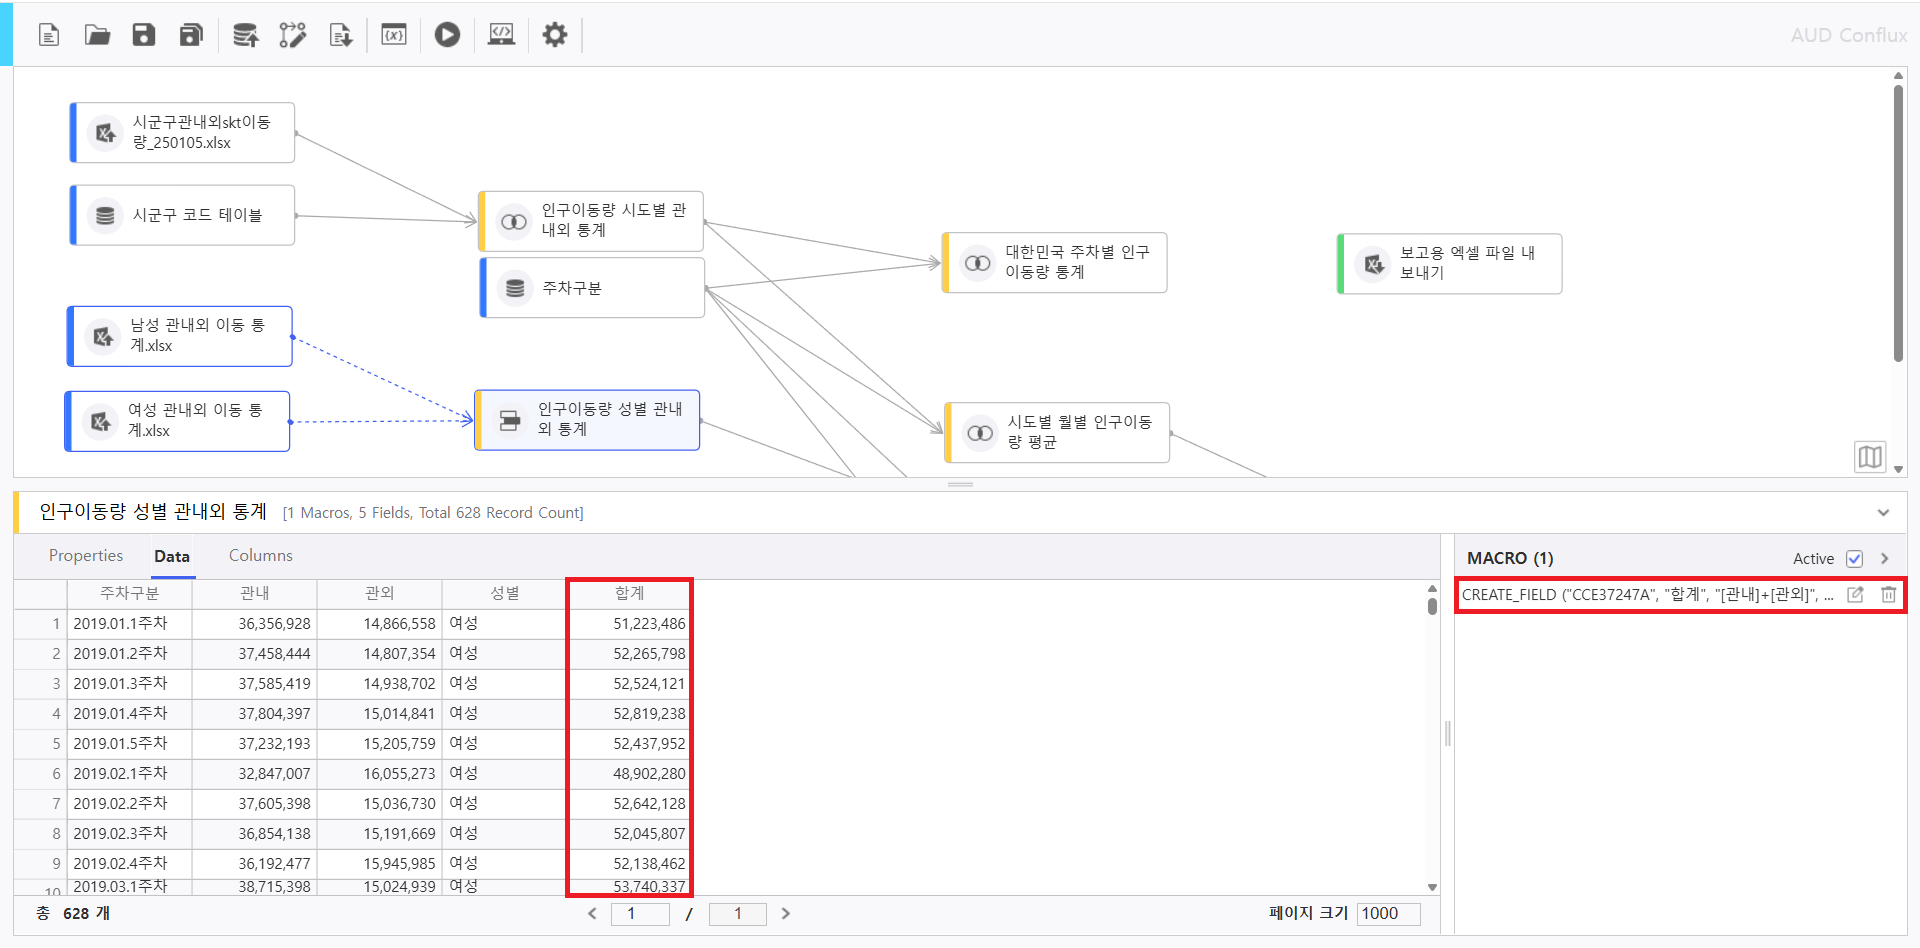The height and width of the screenshot is (948, 1920).
Task: Click the database upload toolbar icon
Action: (245, 35)
